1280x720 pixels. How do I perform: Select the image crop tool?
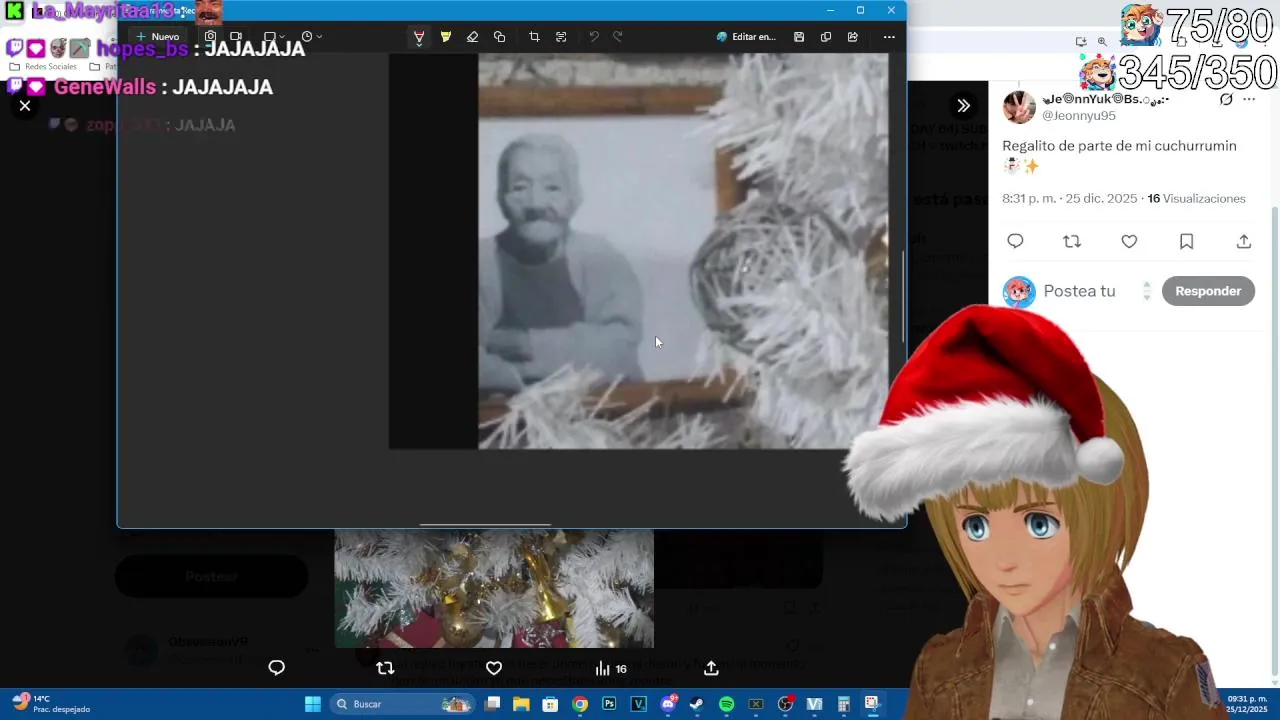click(x=534, y=37)
